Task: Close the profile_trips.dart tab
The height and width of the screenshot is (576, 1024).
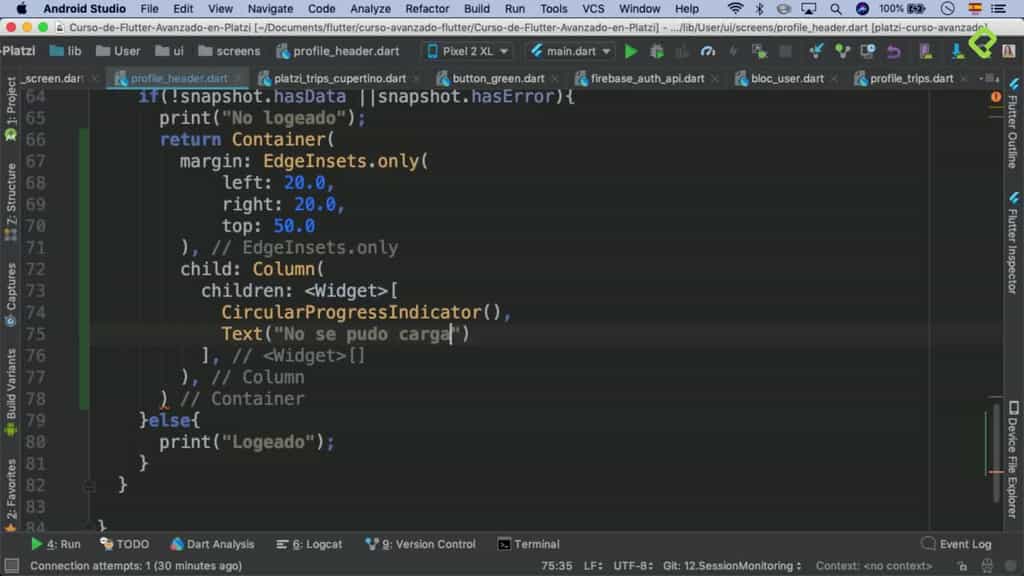Action: pos(965,79)
